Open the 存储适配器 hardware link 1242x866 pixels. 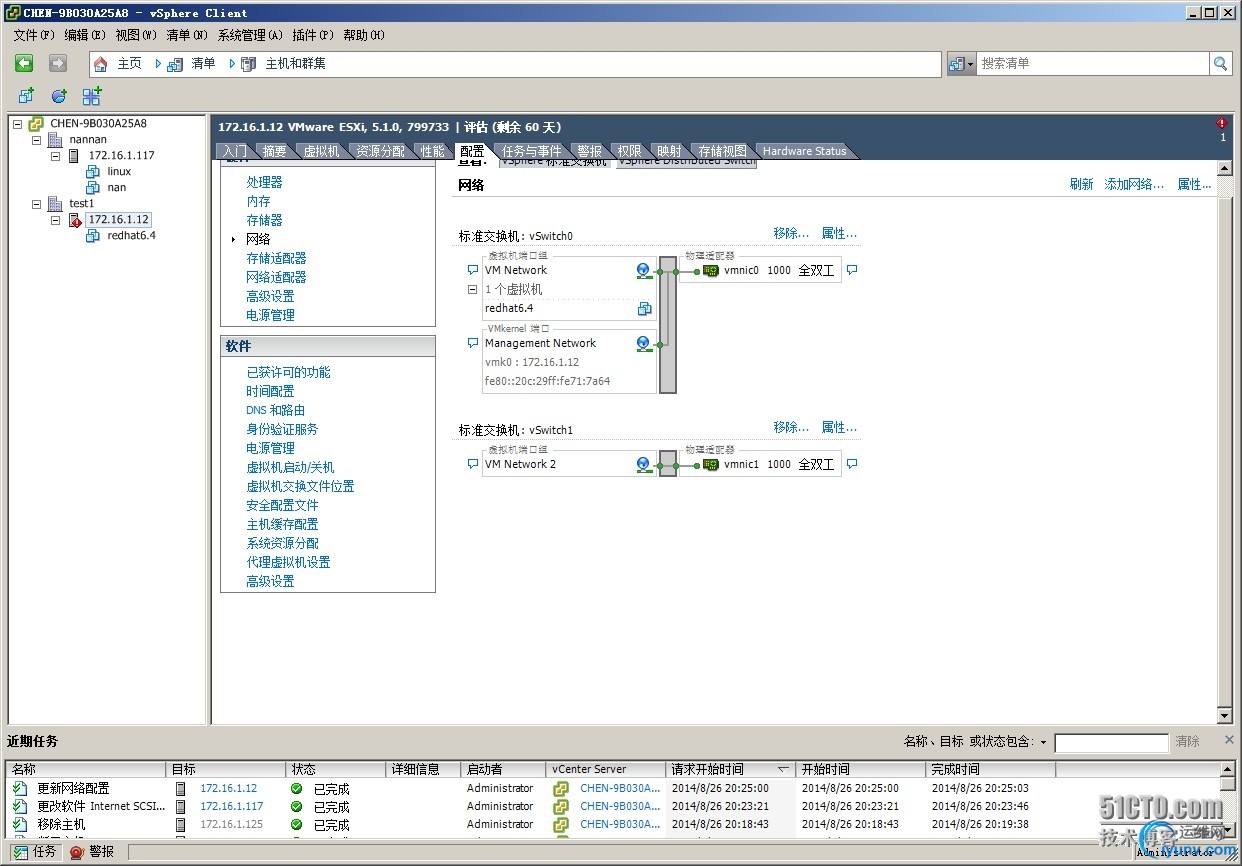276,258
